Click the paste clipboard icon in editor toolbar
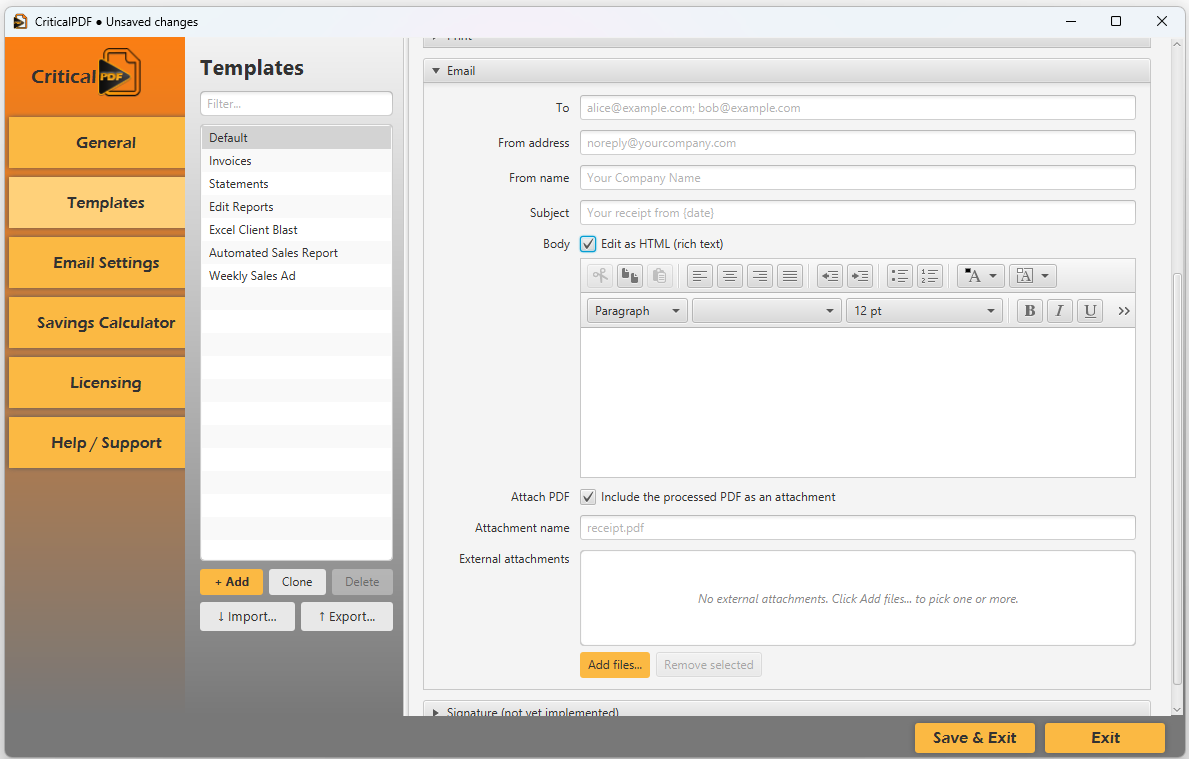Screen dimensions: 1189x759 (660, 276)
